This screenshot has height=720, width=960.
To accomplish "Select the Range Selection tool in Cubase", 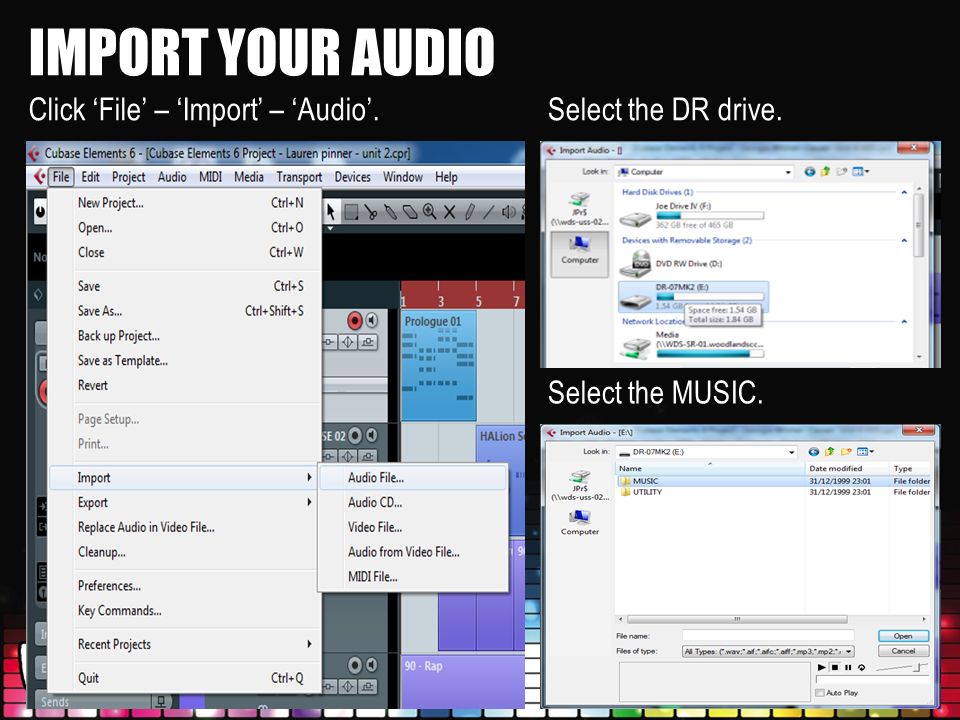I will pyautogui.click(x=351, y=212).
